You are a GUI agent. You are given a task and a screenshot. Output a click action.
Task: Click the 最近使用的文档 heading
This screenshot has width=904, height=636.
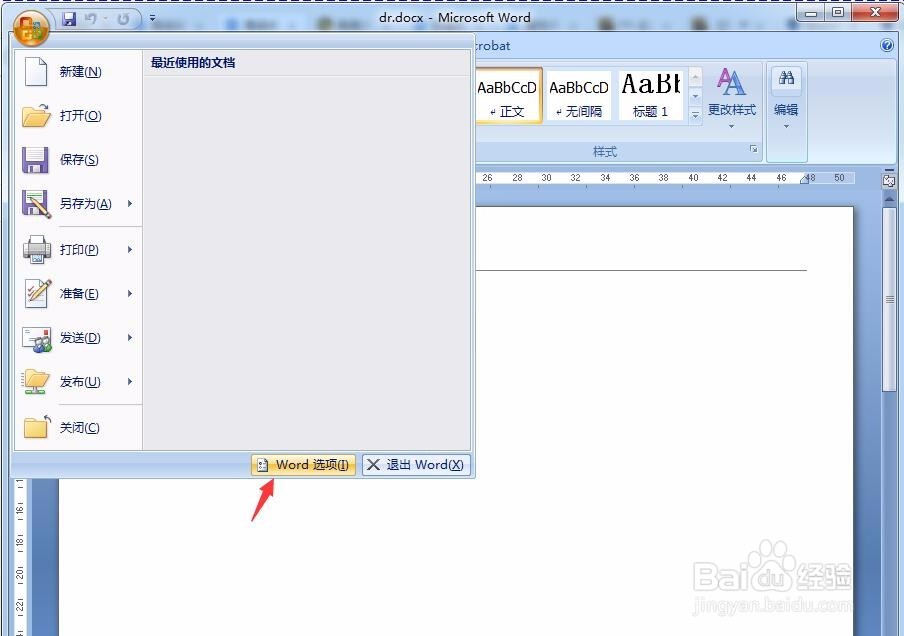[x=193, y=63]
